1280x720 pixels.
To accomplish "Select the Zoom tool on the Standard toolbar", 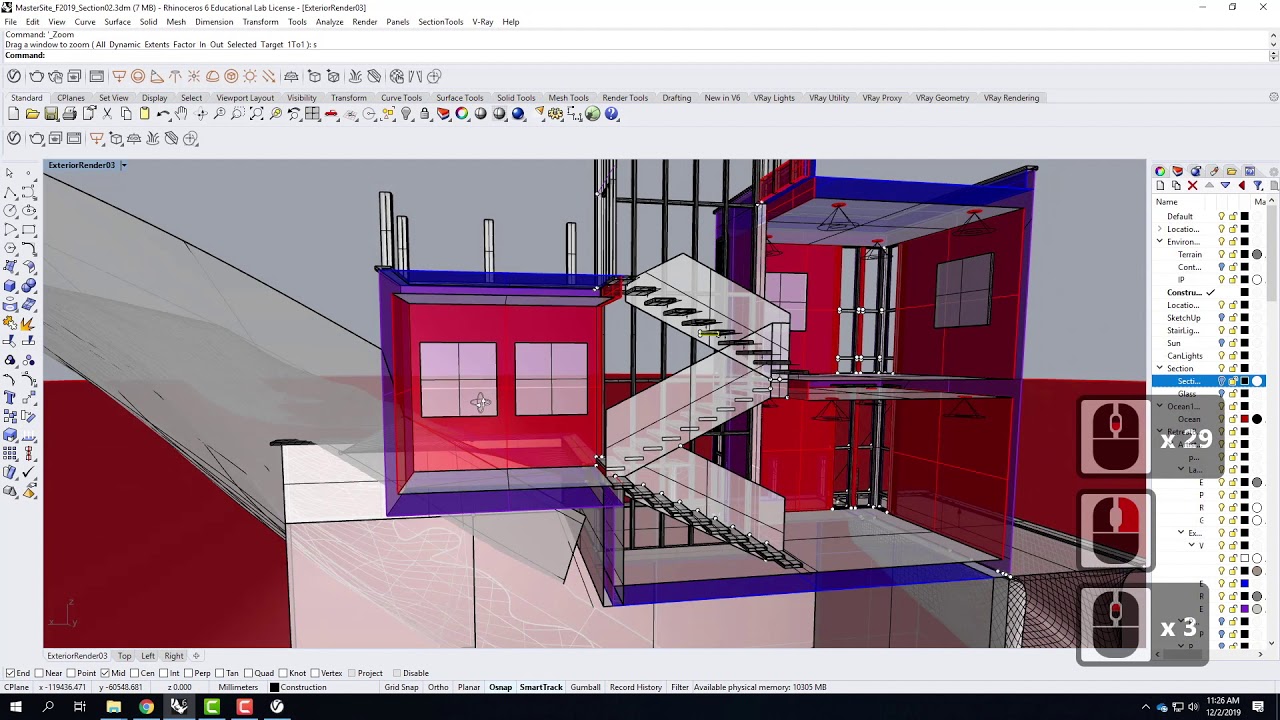I will (x=219, y=114).
